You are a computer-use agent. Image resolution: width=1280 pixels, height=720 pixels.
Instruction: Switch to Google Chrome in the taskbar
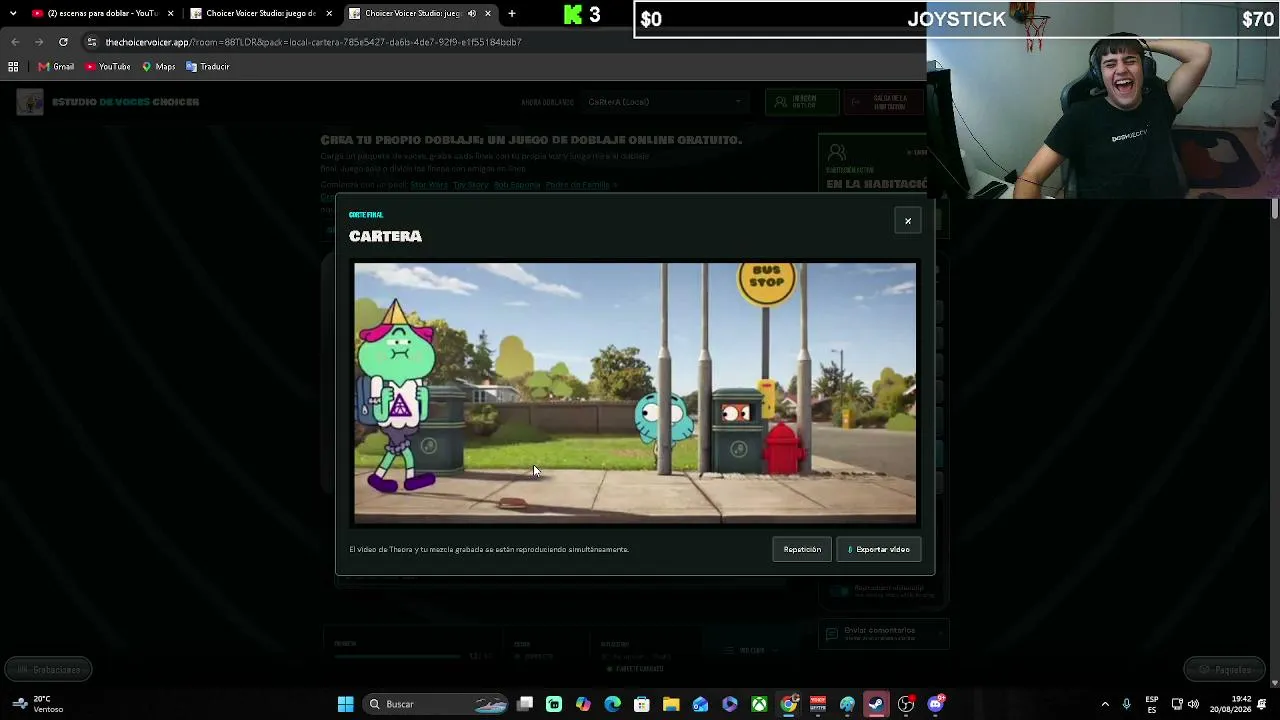789,704
